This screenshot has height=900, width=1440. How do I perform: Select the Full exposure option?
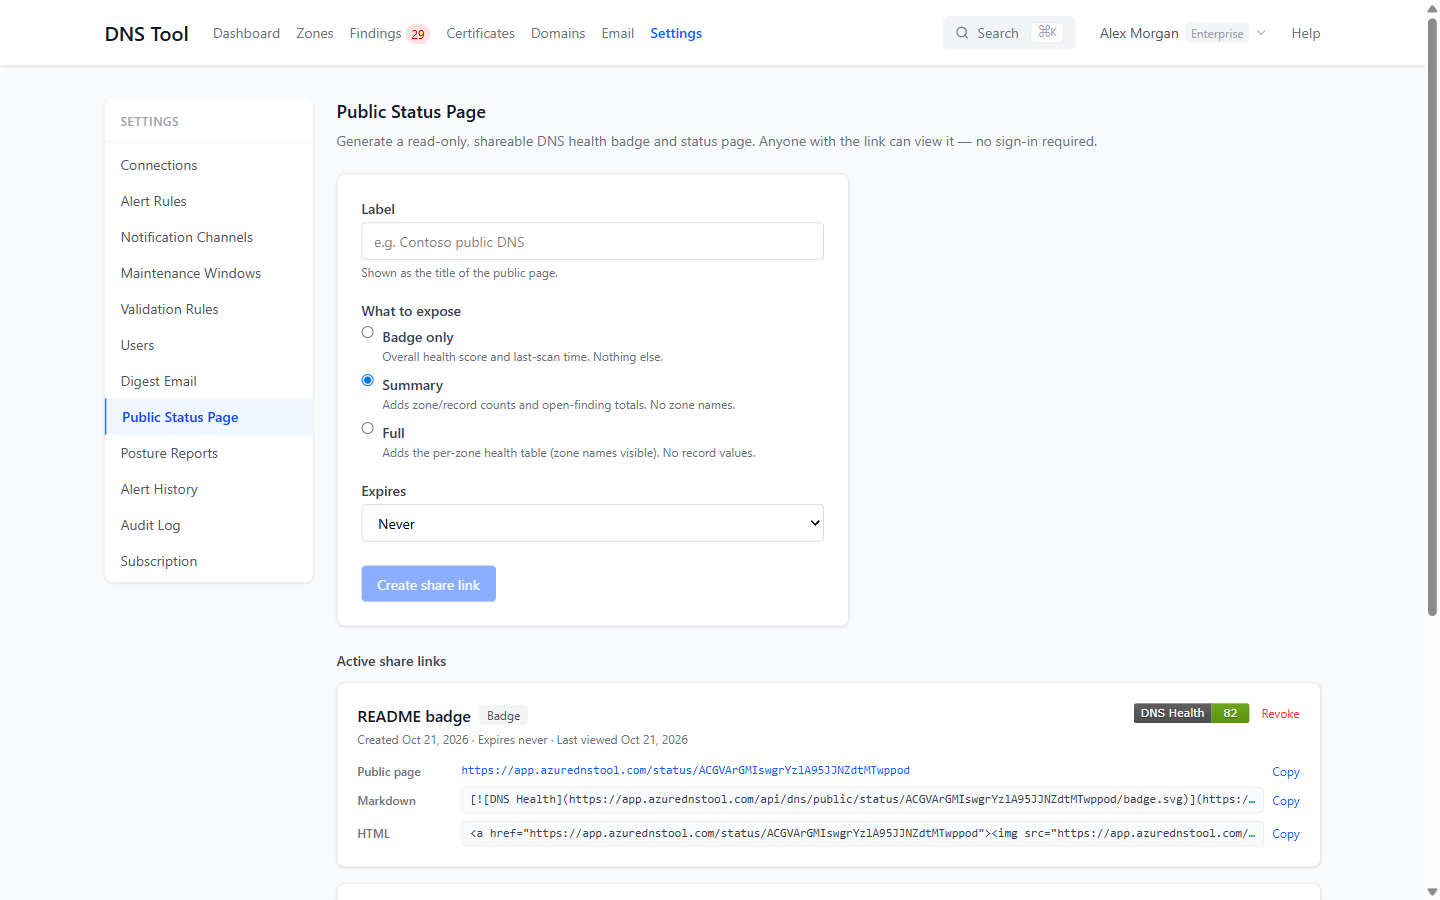368,429
